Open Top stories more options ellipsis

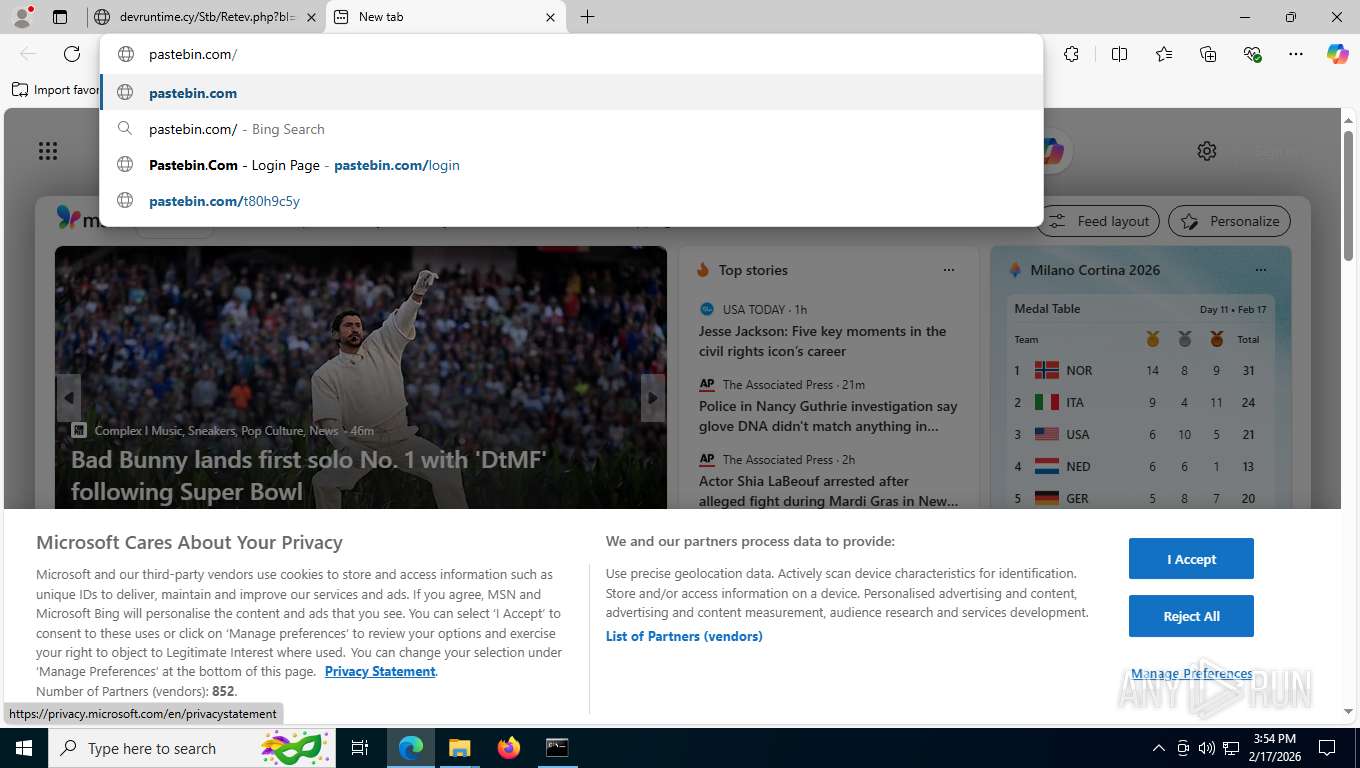(x=949, y=270)
